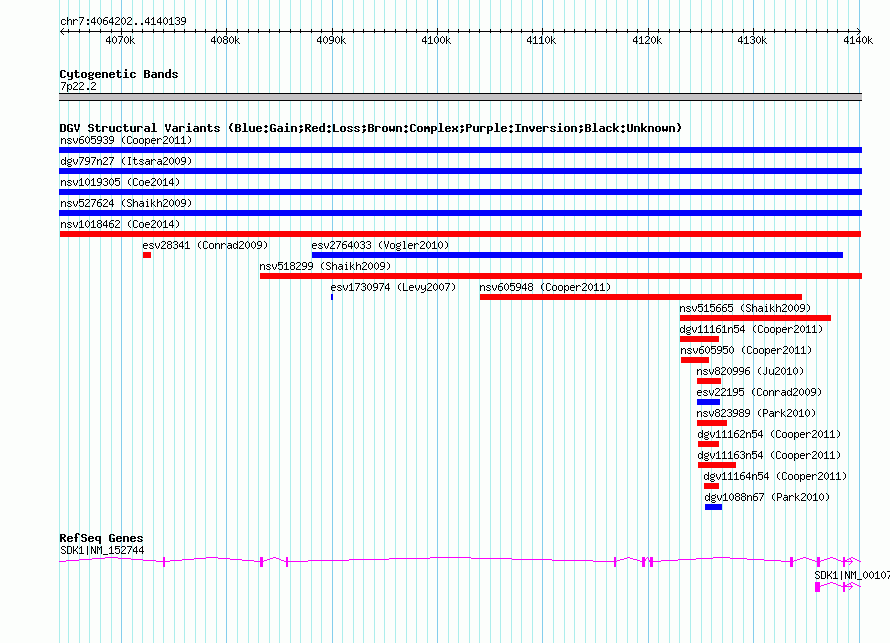890x643 pixels.
Task: Click the DGV Structural Variants track title
Action: (370, 128)
